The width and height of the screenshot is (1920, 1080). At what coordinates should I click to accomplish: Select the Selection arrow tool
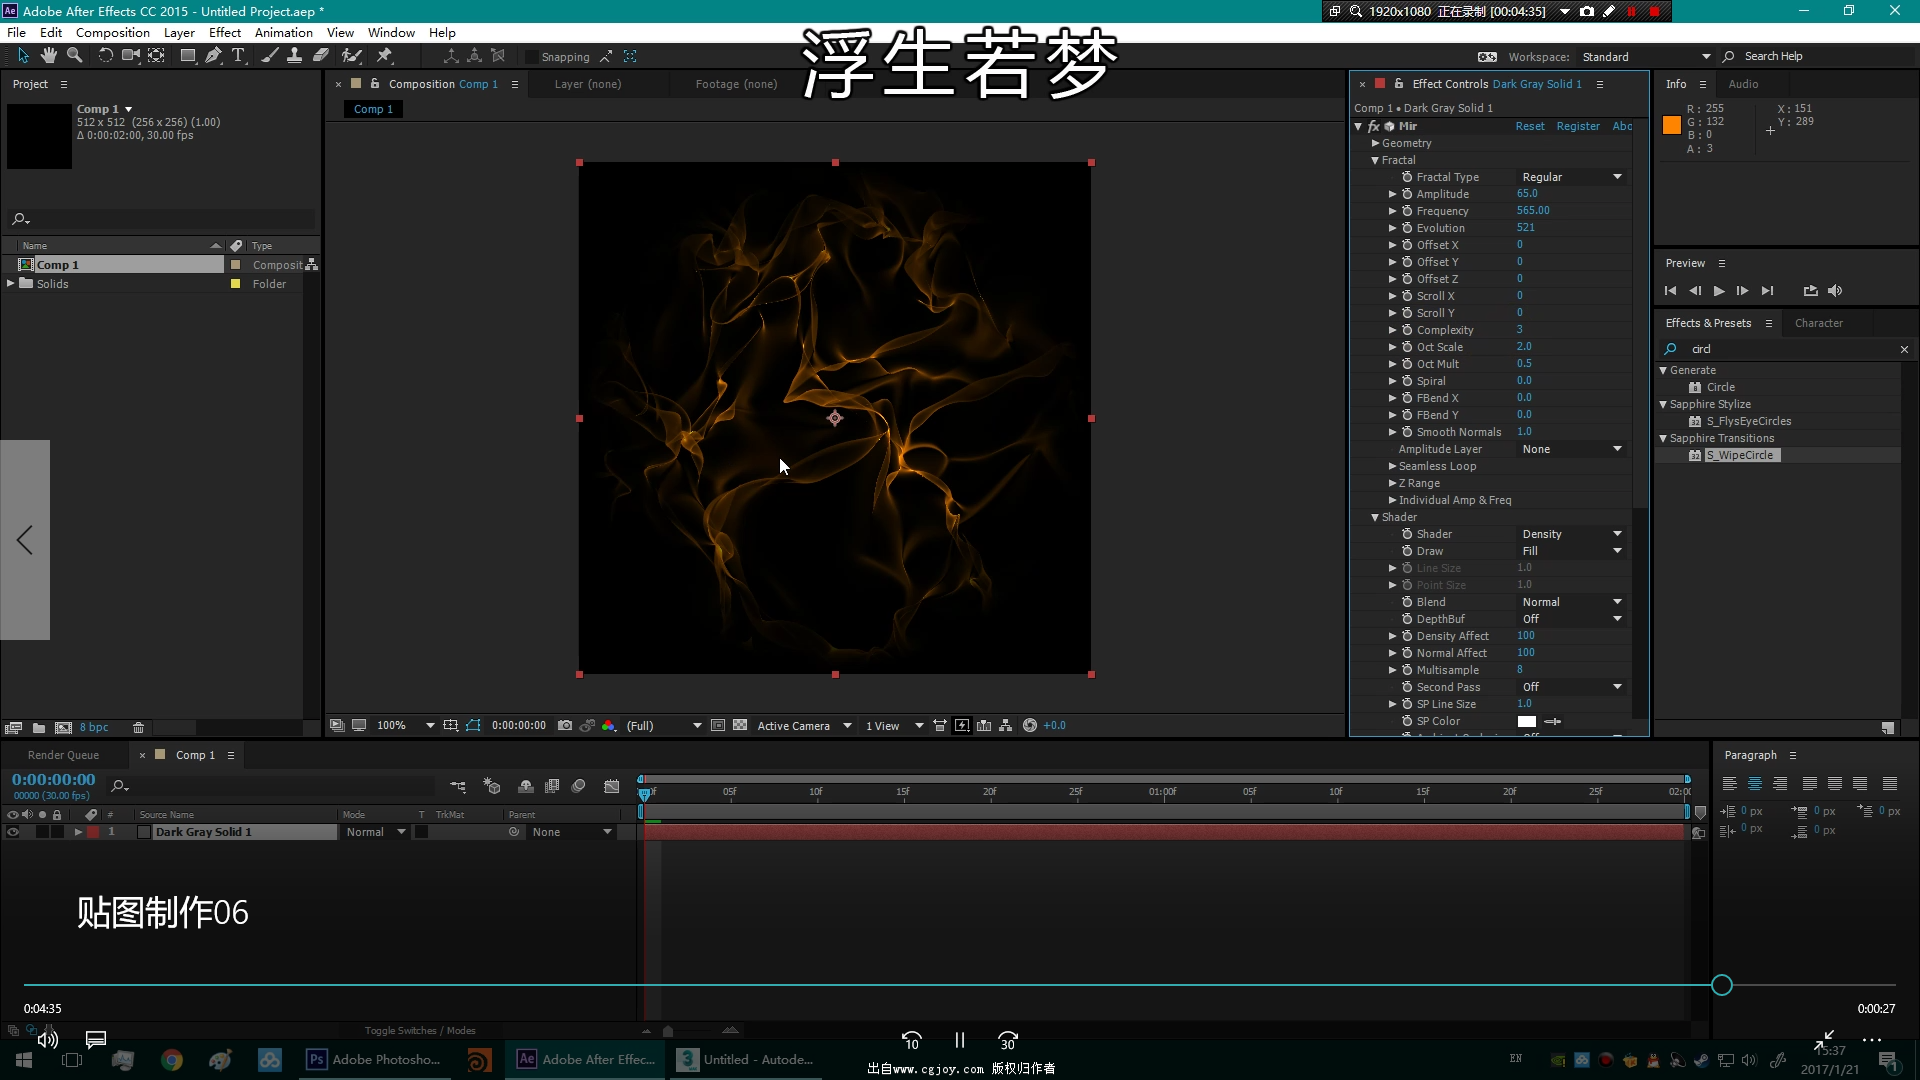(x=23, y=56)
